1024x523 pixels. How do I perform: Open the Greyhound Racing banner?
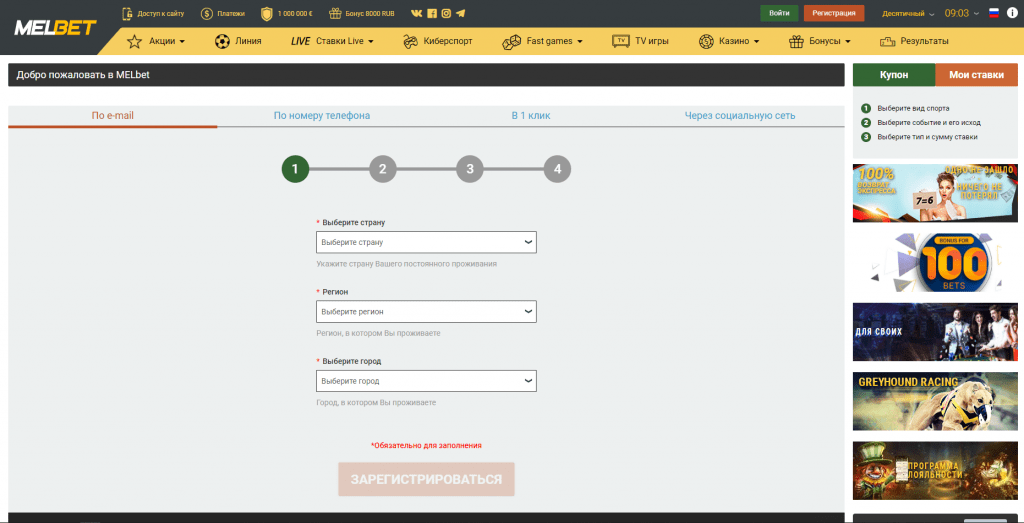(935, 402)
